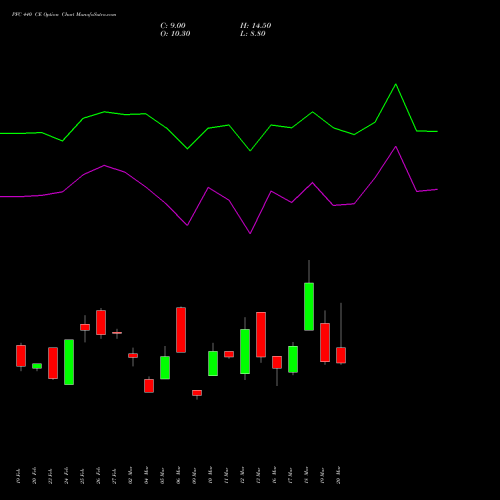500x500 pixels.
Task: Click the "13 Mar" date label
Action: click(x=258, y=475)
